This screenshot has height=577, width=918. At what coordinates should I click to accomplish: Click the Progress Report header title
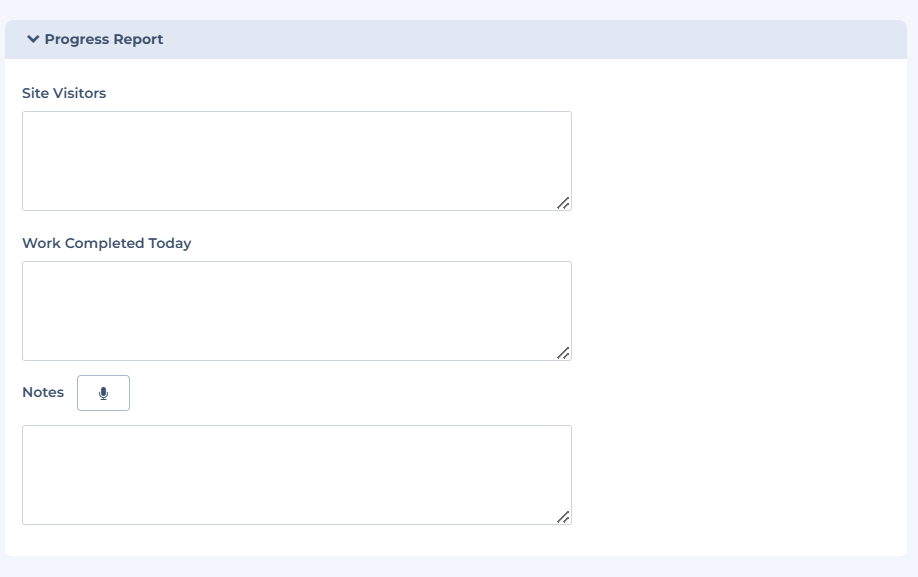click(x=104, y=40)
